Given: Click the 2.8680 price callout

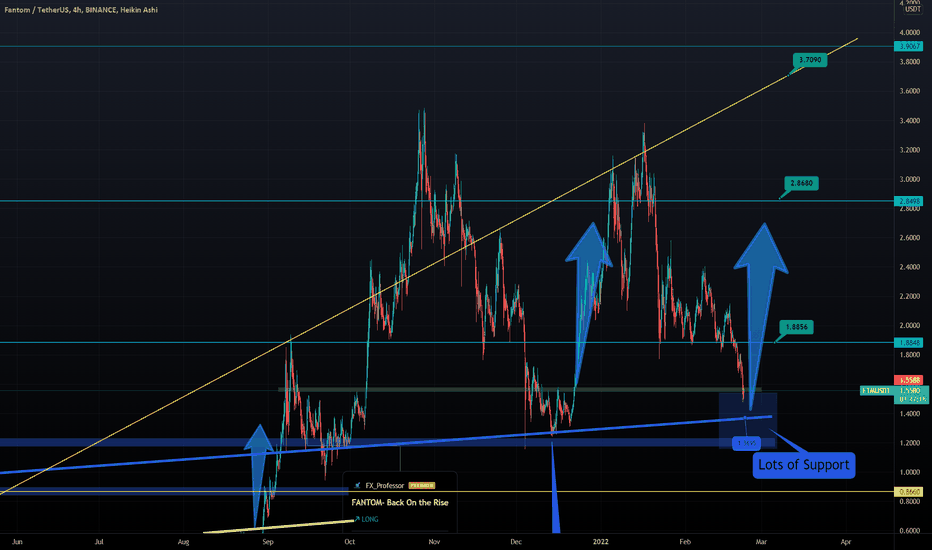Looking at the screenshot, I should (801, 183).
